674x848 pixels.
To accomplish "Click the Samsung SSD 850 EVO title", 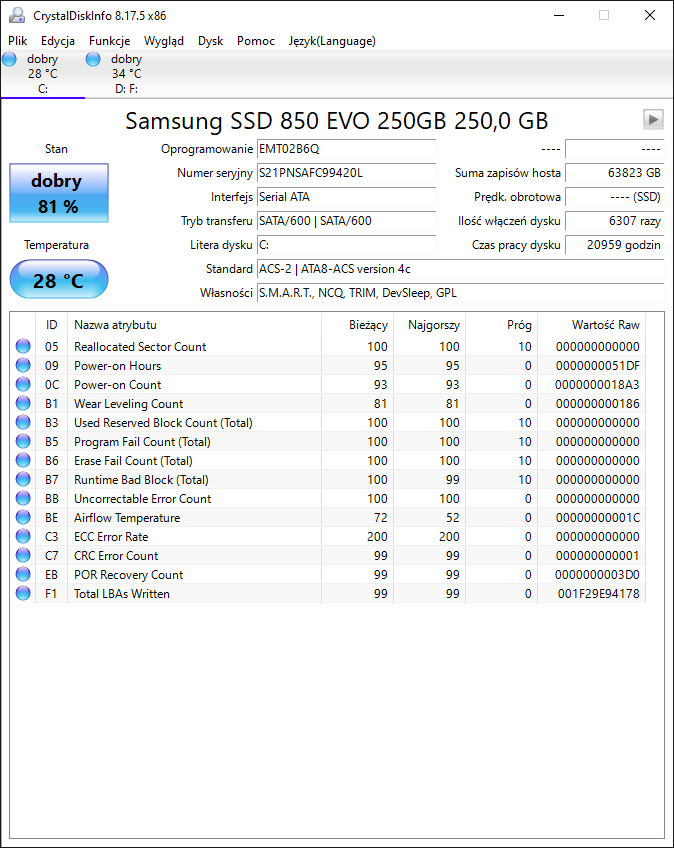I will click(336, 121).
